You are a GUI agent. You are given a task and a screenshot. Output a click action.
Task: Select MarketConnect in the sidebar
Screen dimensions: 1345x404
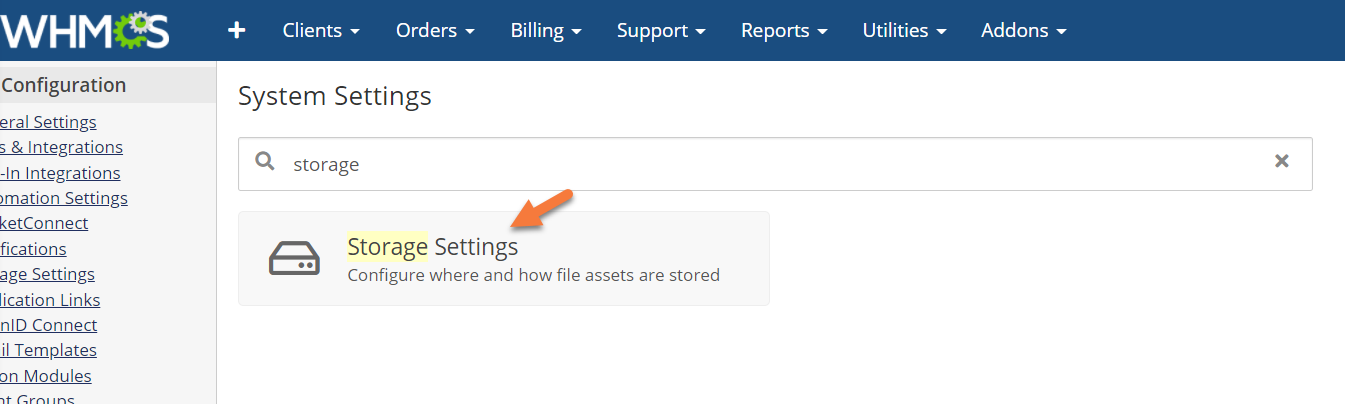coord(44,223)
